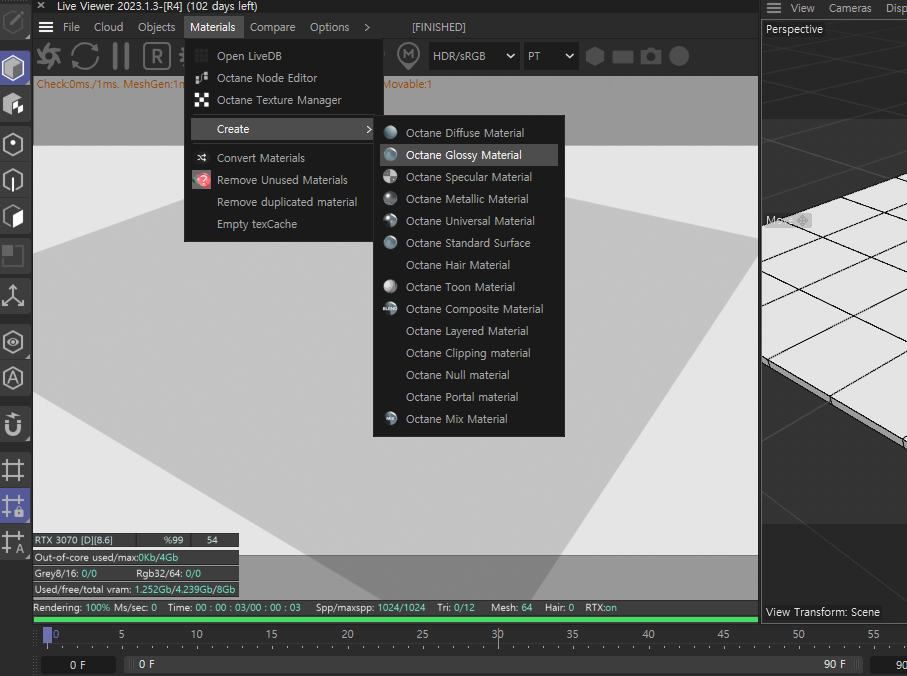Open viewport hamburger menu
The height and width of the screenshot is (676, 907).
click(x=774, y=8)
